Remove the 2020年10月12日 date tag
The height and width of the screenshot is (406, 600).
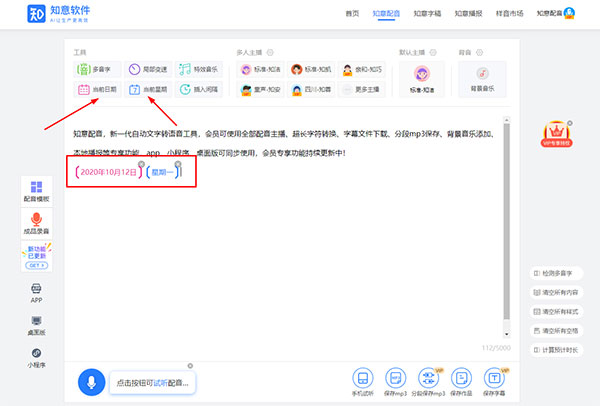tap(140, 164)
